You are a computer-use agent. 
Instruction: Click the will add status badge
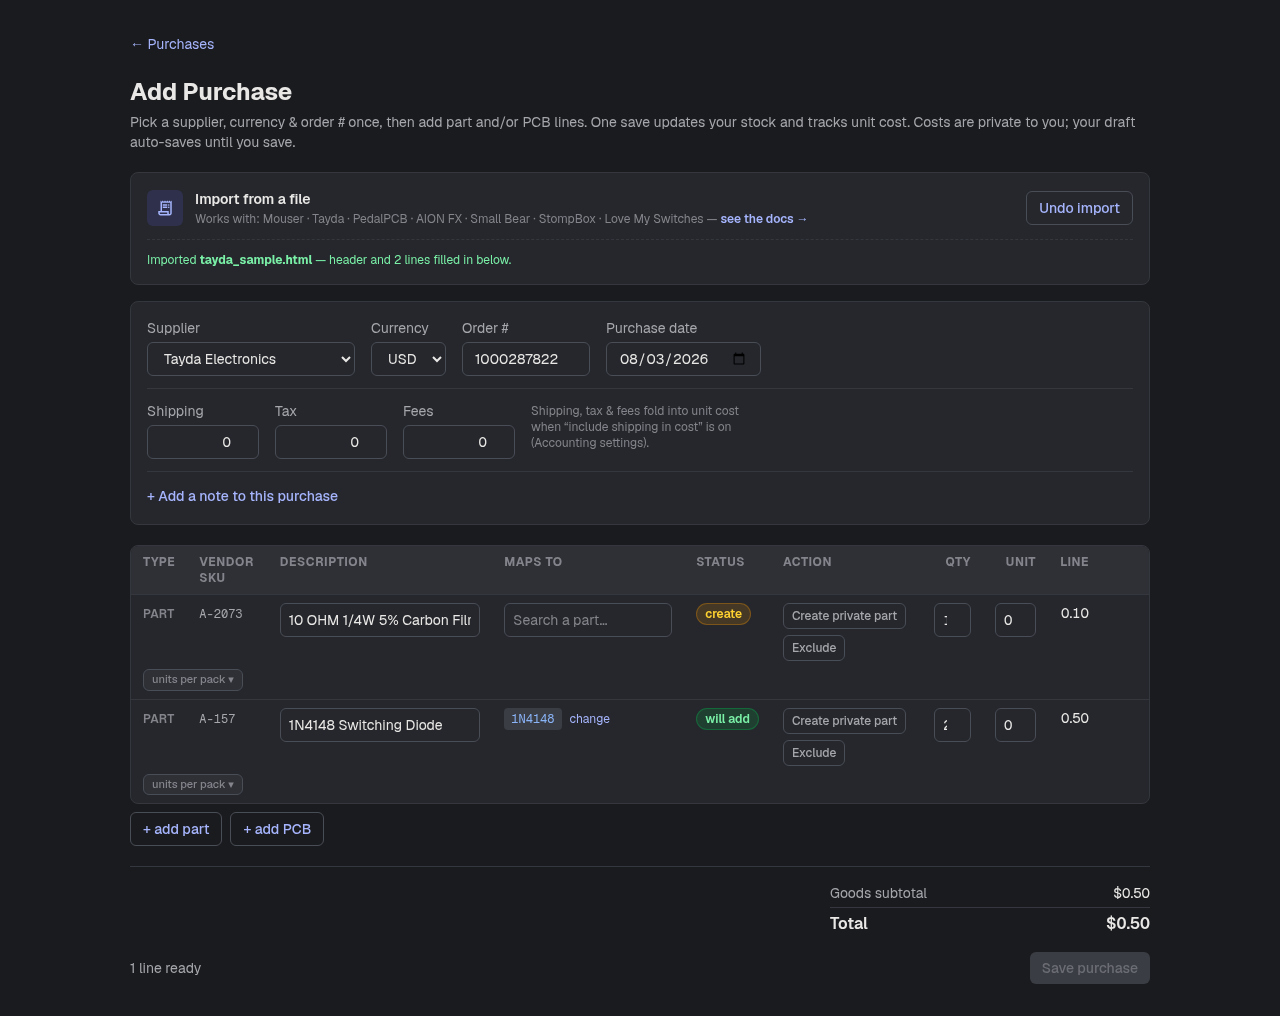click(x=727, y=719)
